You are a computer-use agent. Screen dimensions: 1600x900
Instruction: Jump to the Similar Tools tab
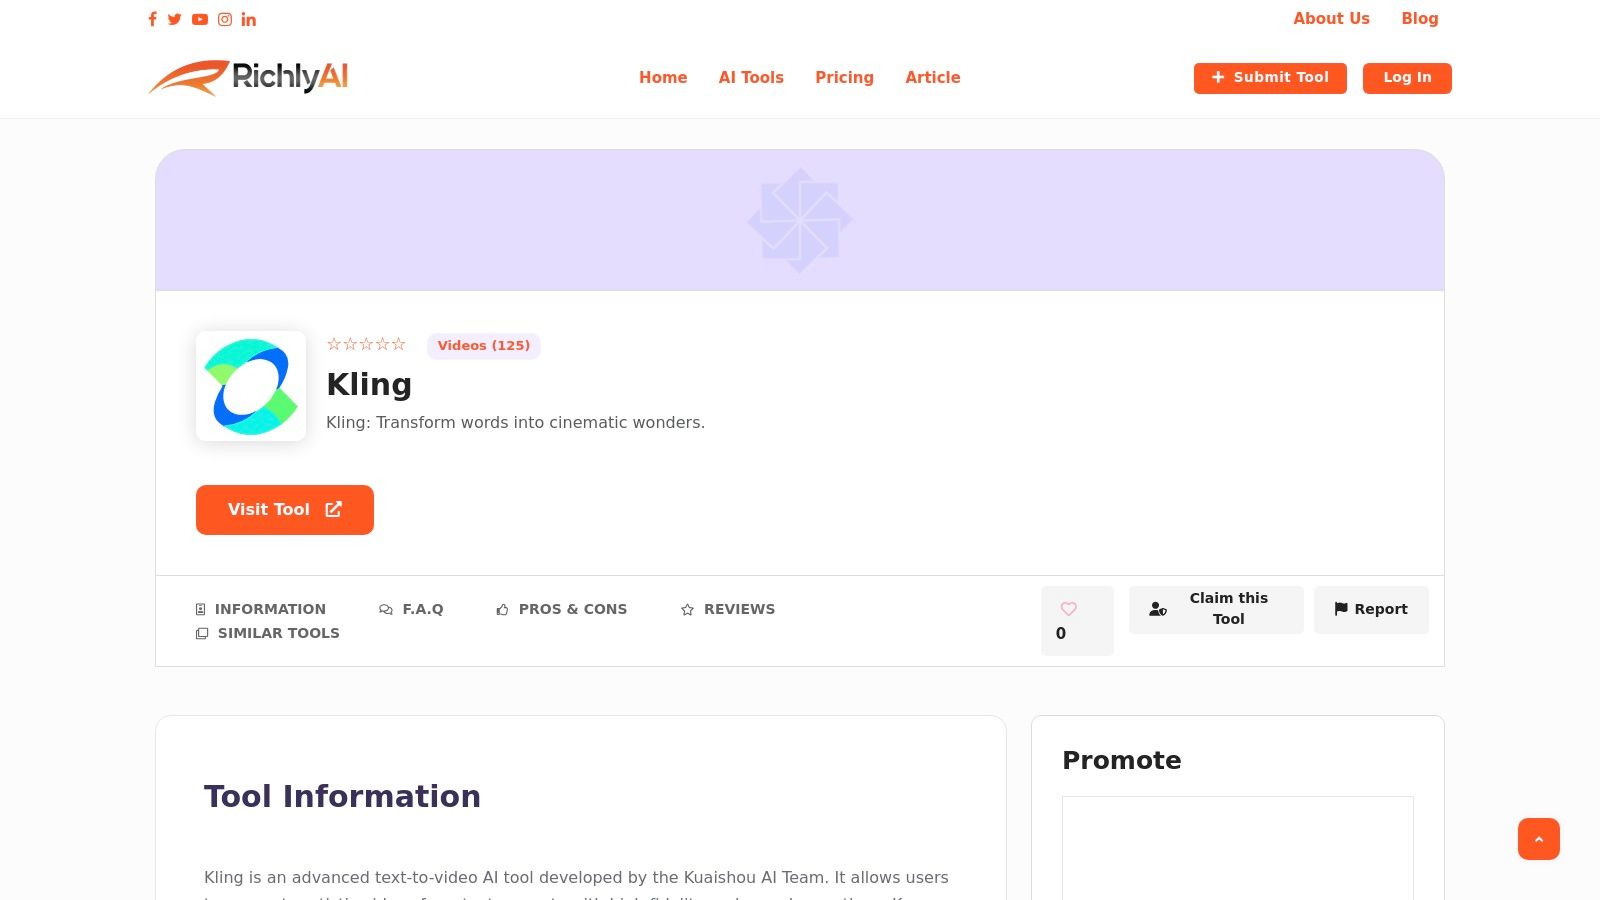pyautogui.click(x=268, y=633)
